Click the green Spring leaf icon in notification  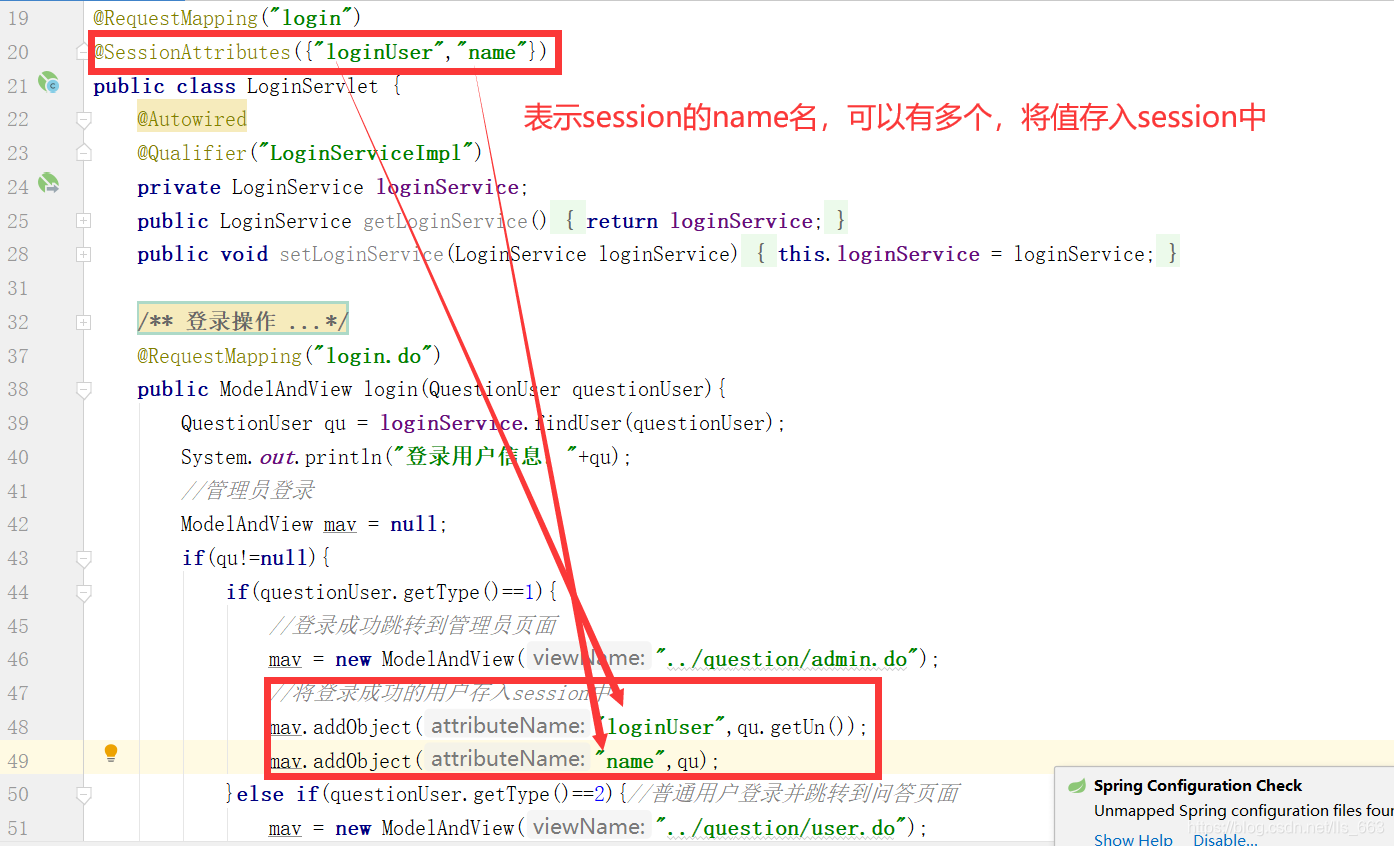1077,786
